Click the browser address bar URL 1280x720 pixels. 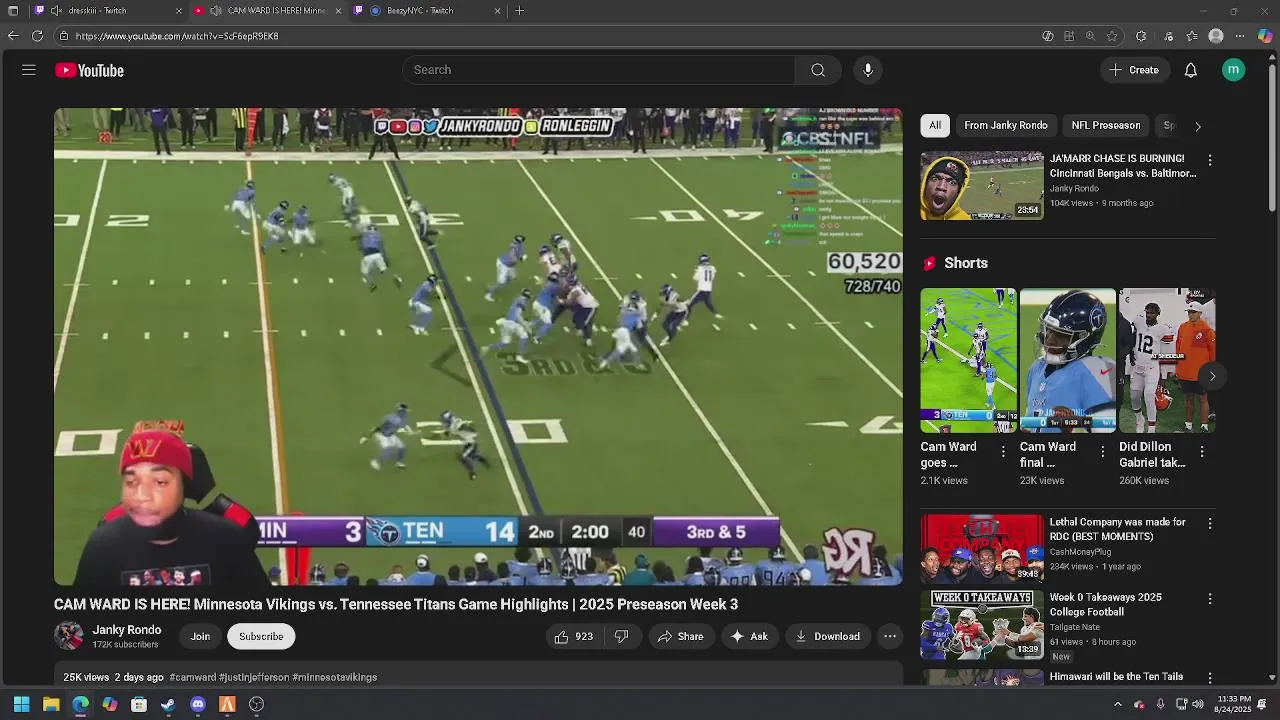pos(177,36)
